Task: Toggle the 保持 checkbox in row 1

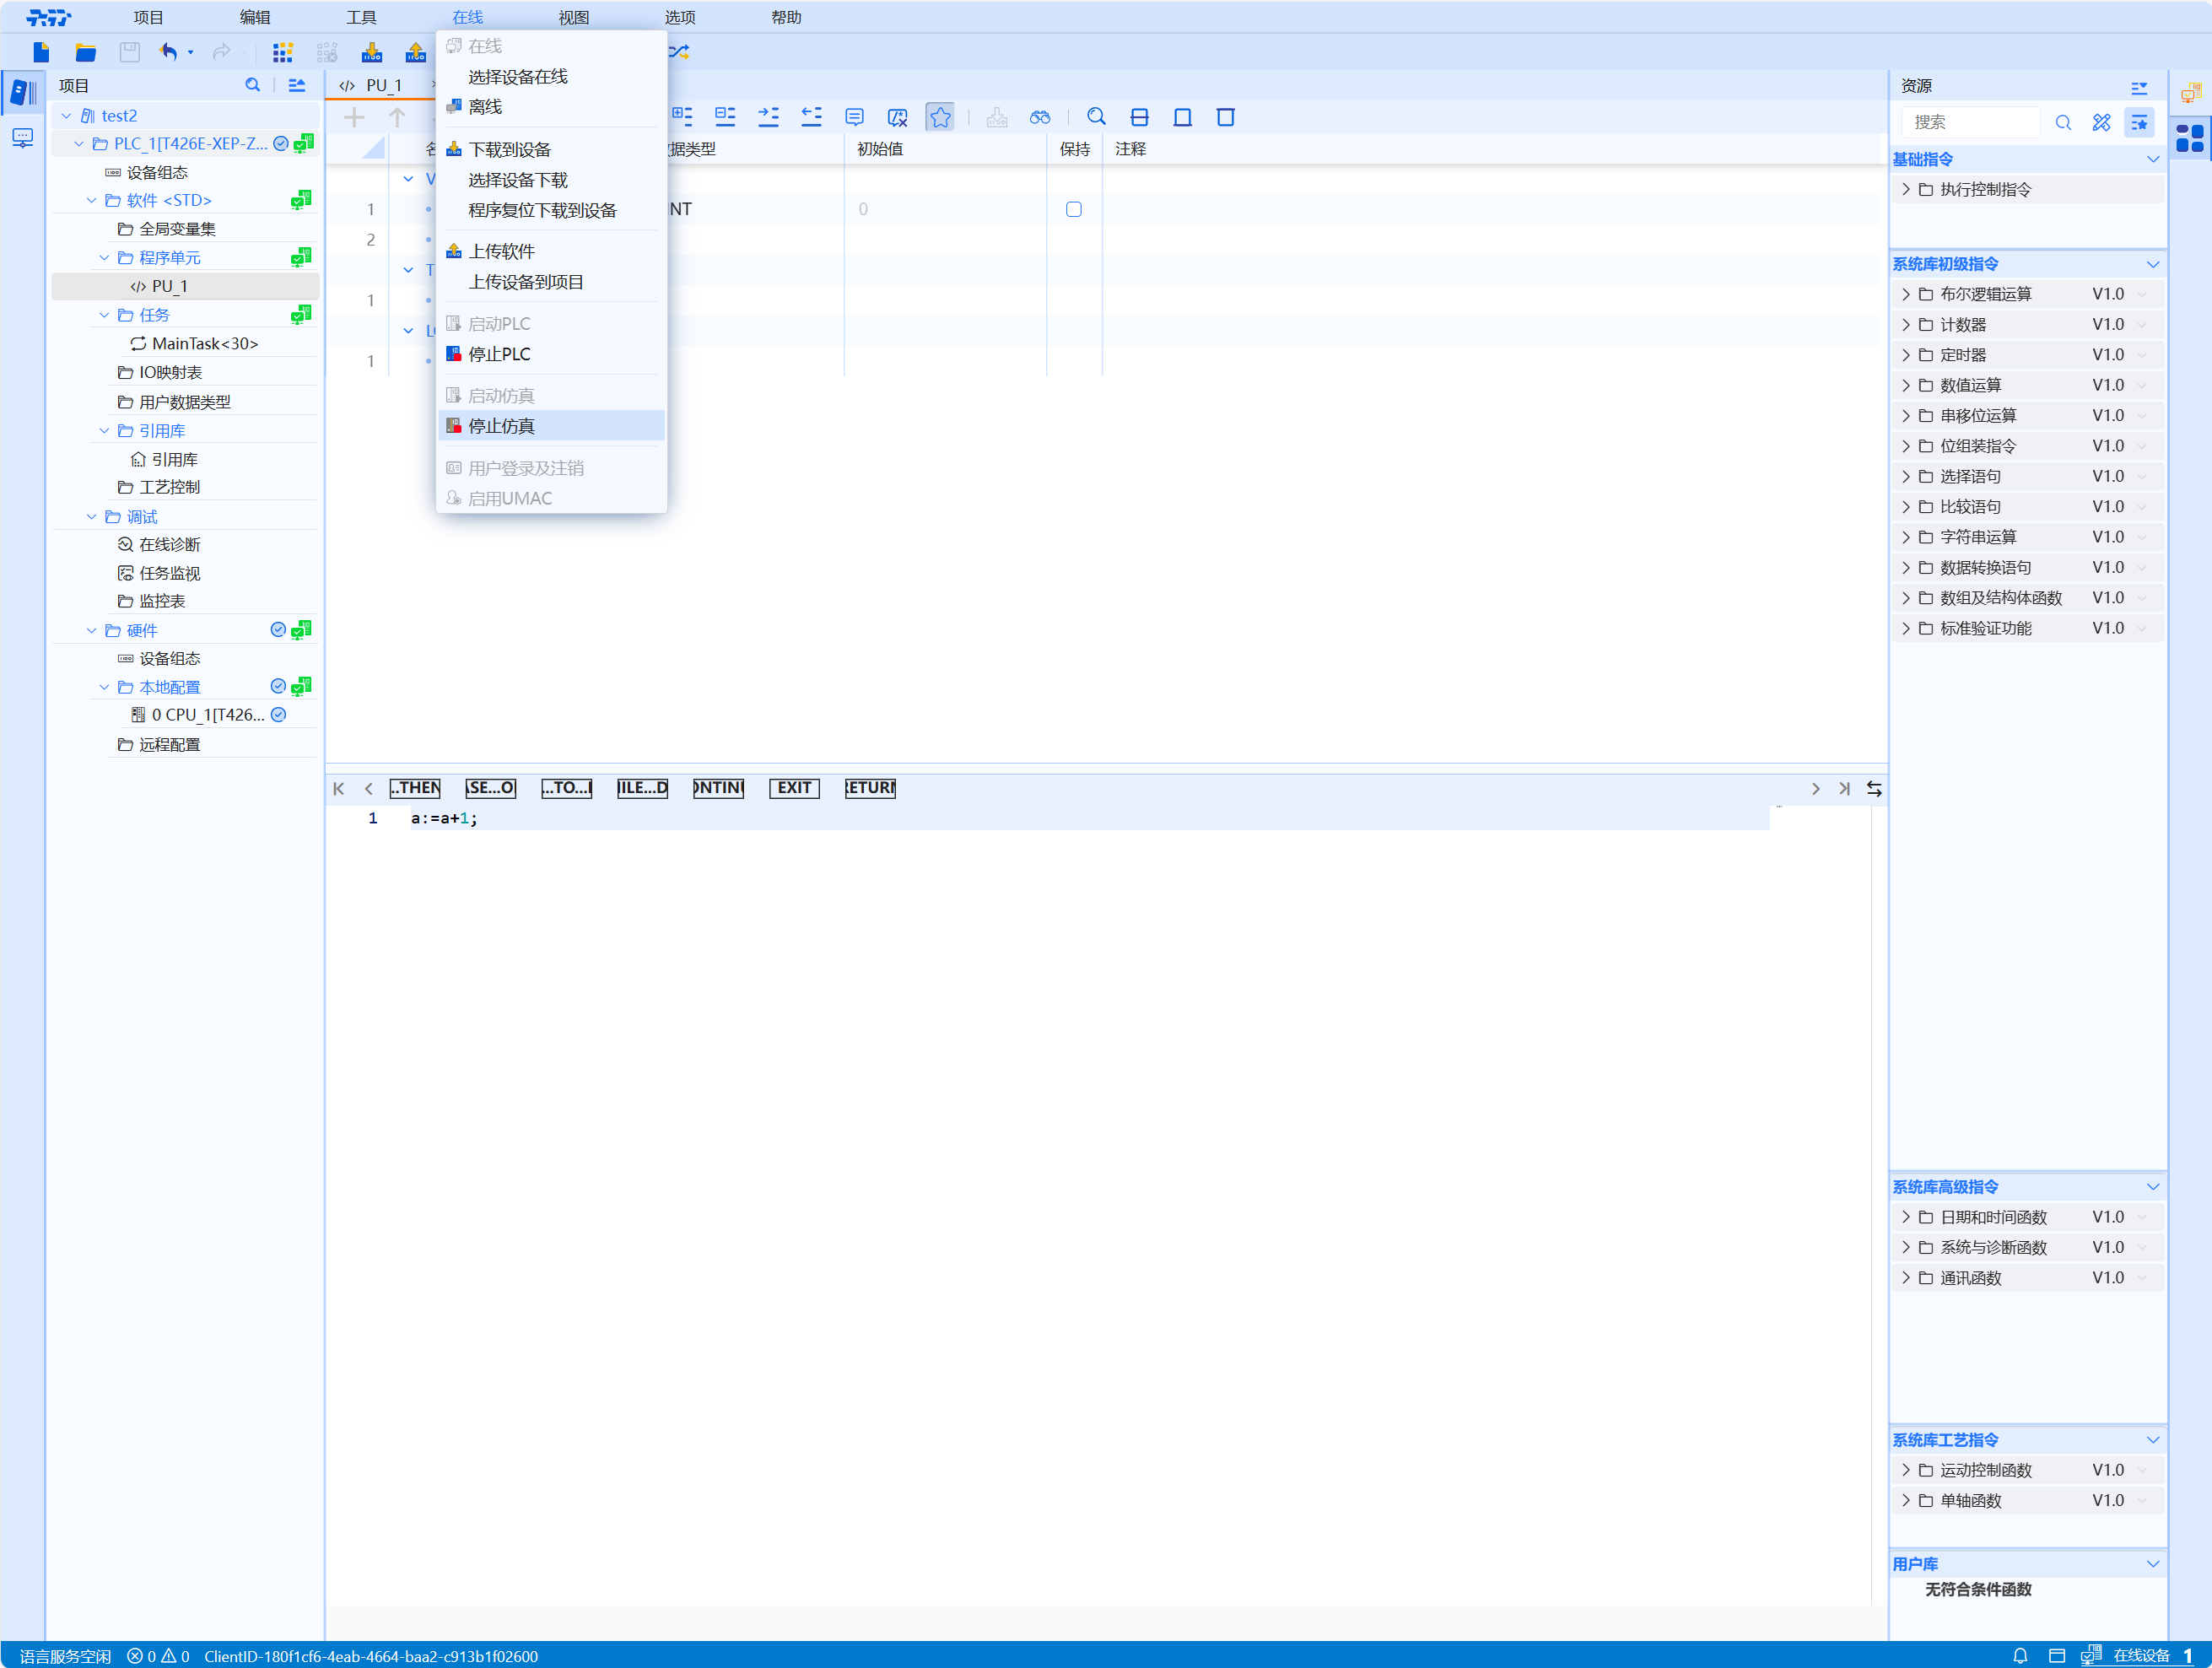Action: [1073, 209]
